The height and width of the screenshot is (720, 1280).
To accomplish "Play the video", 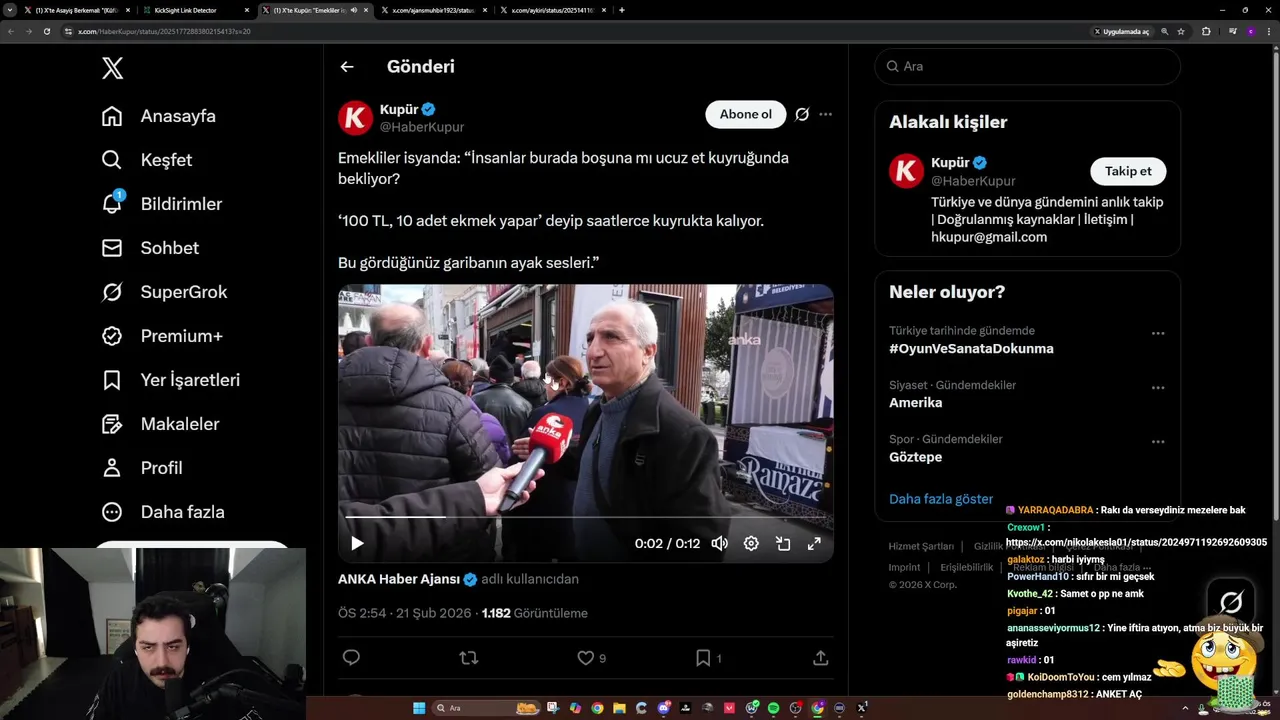I will pos(357,544).
